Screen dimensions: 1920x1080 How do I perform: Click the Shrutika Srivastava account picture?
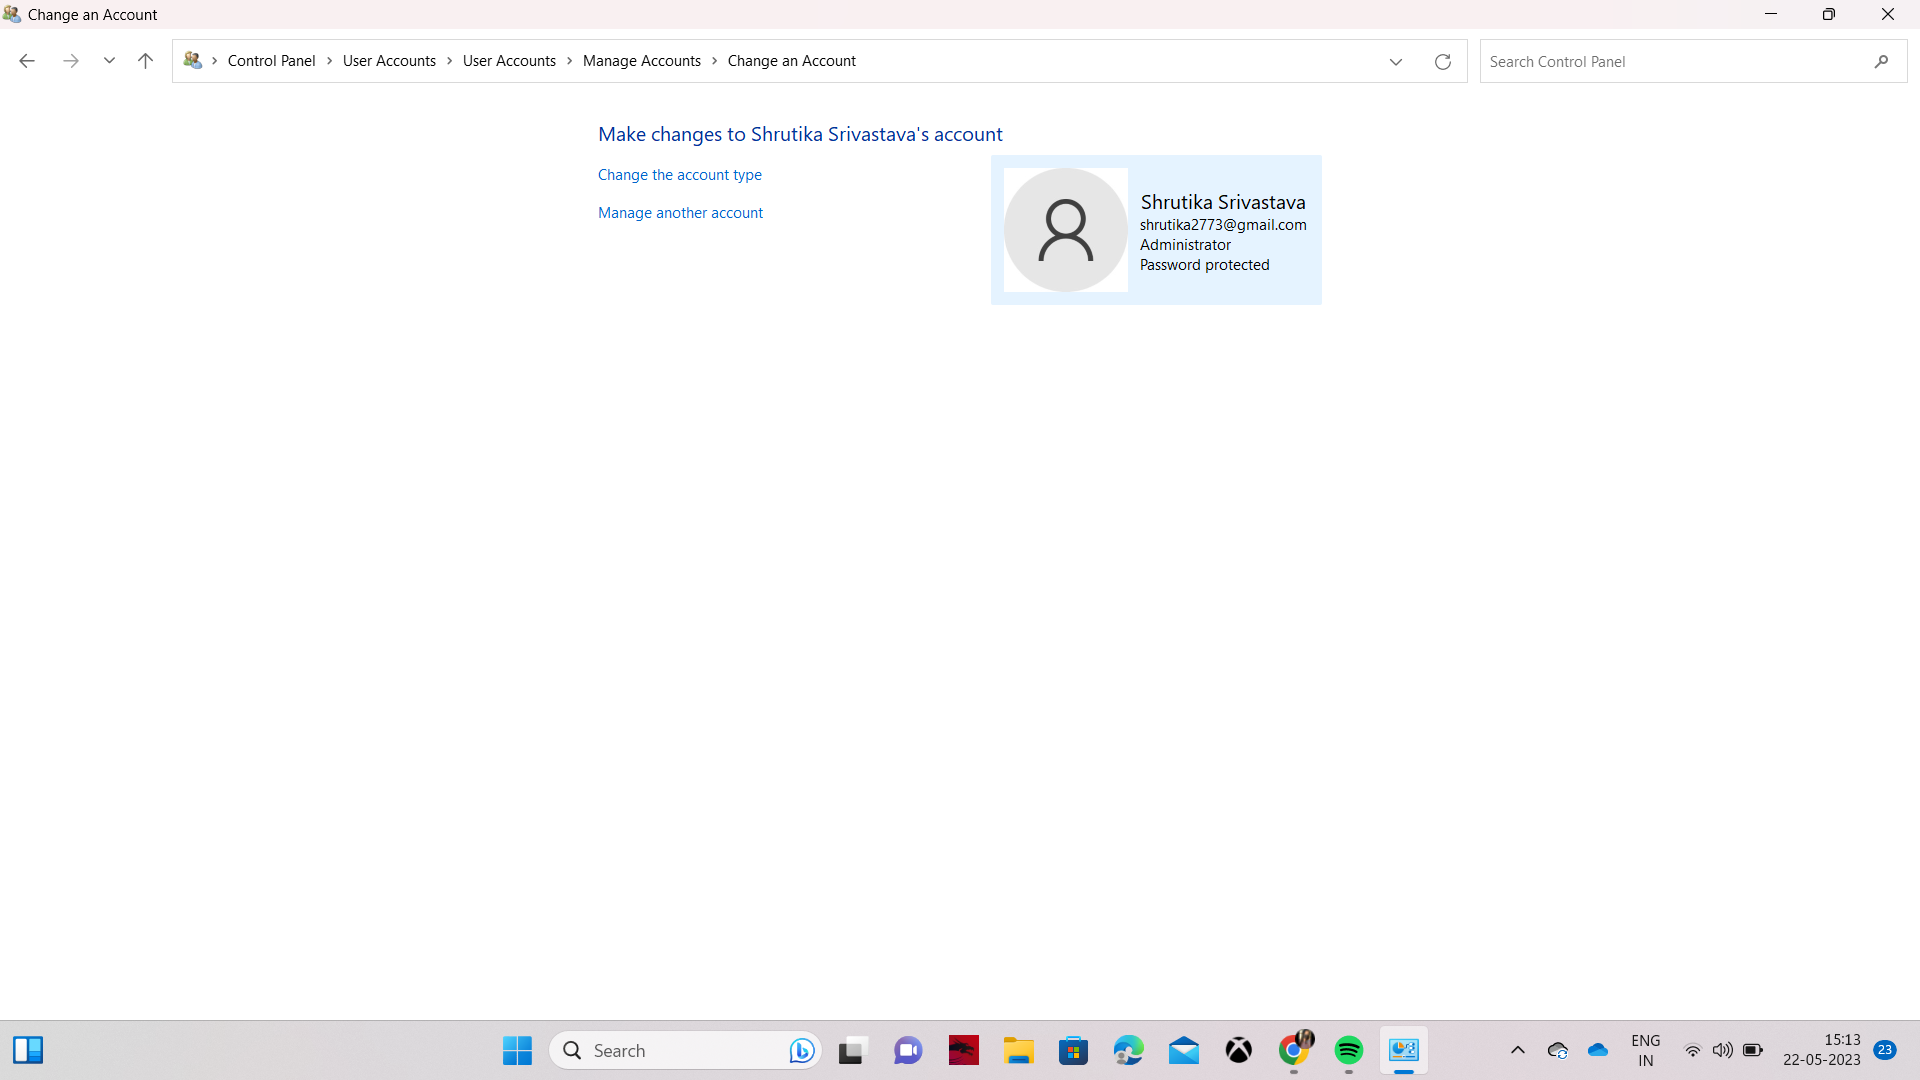point(1065,230)
